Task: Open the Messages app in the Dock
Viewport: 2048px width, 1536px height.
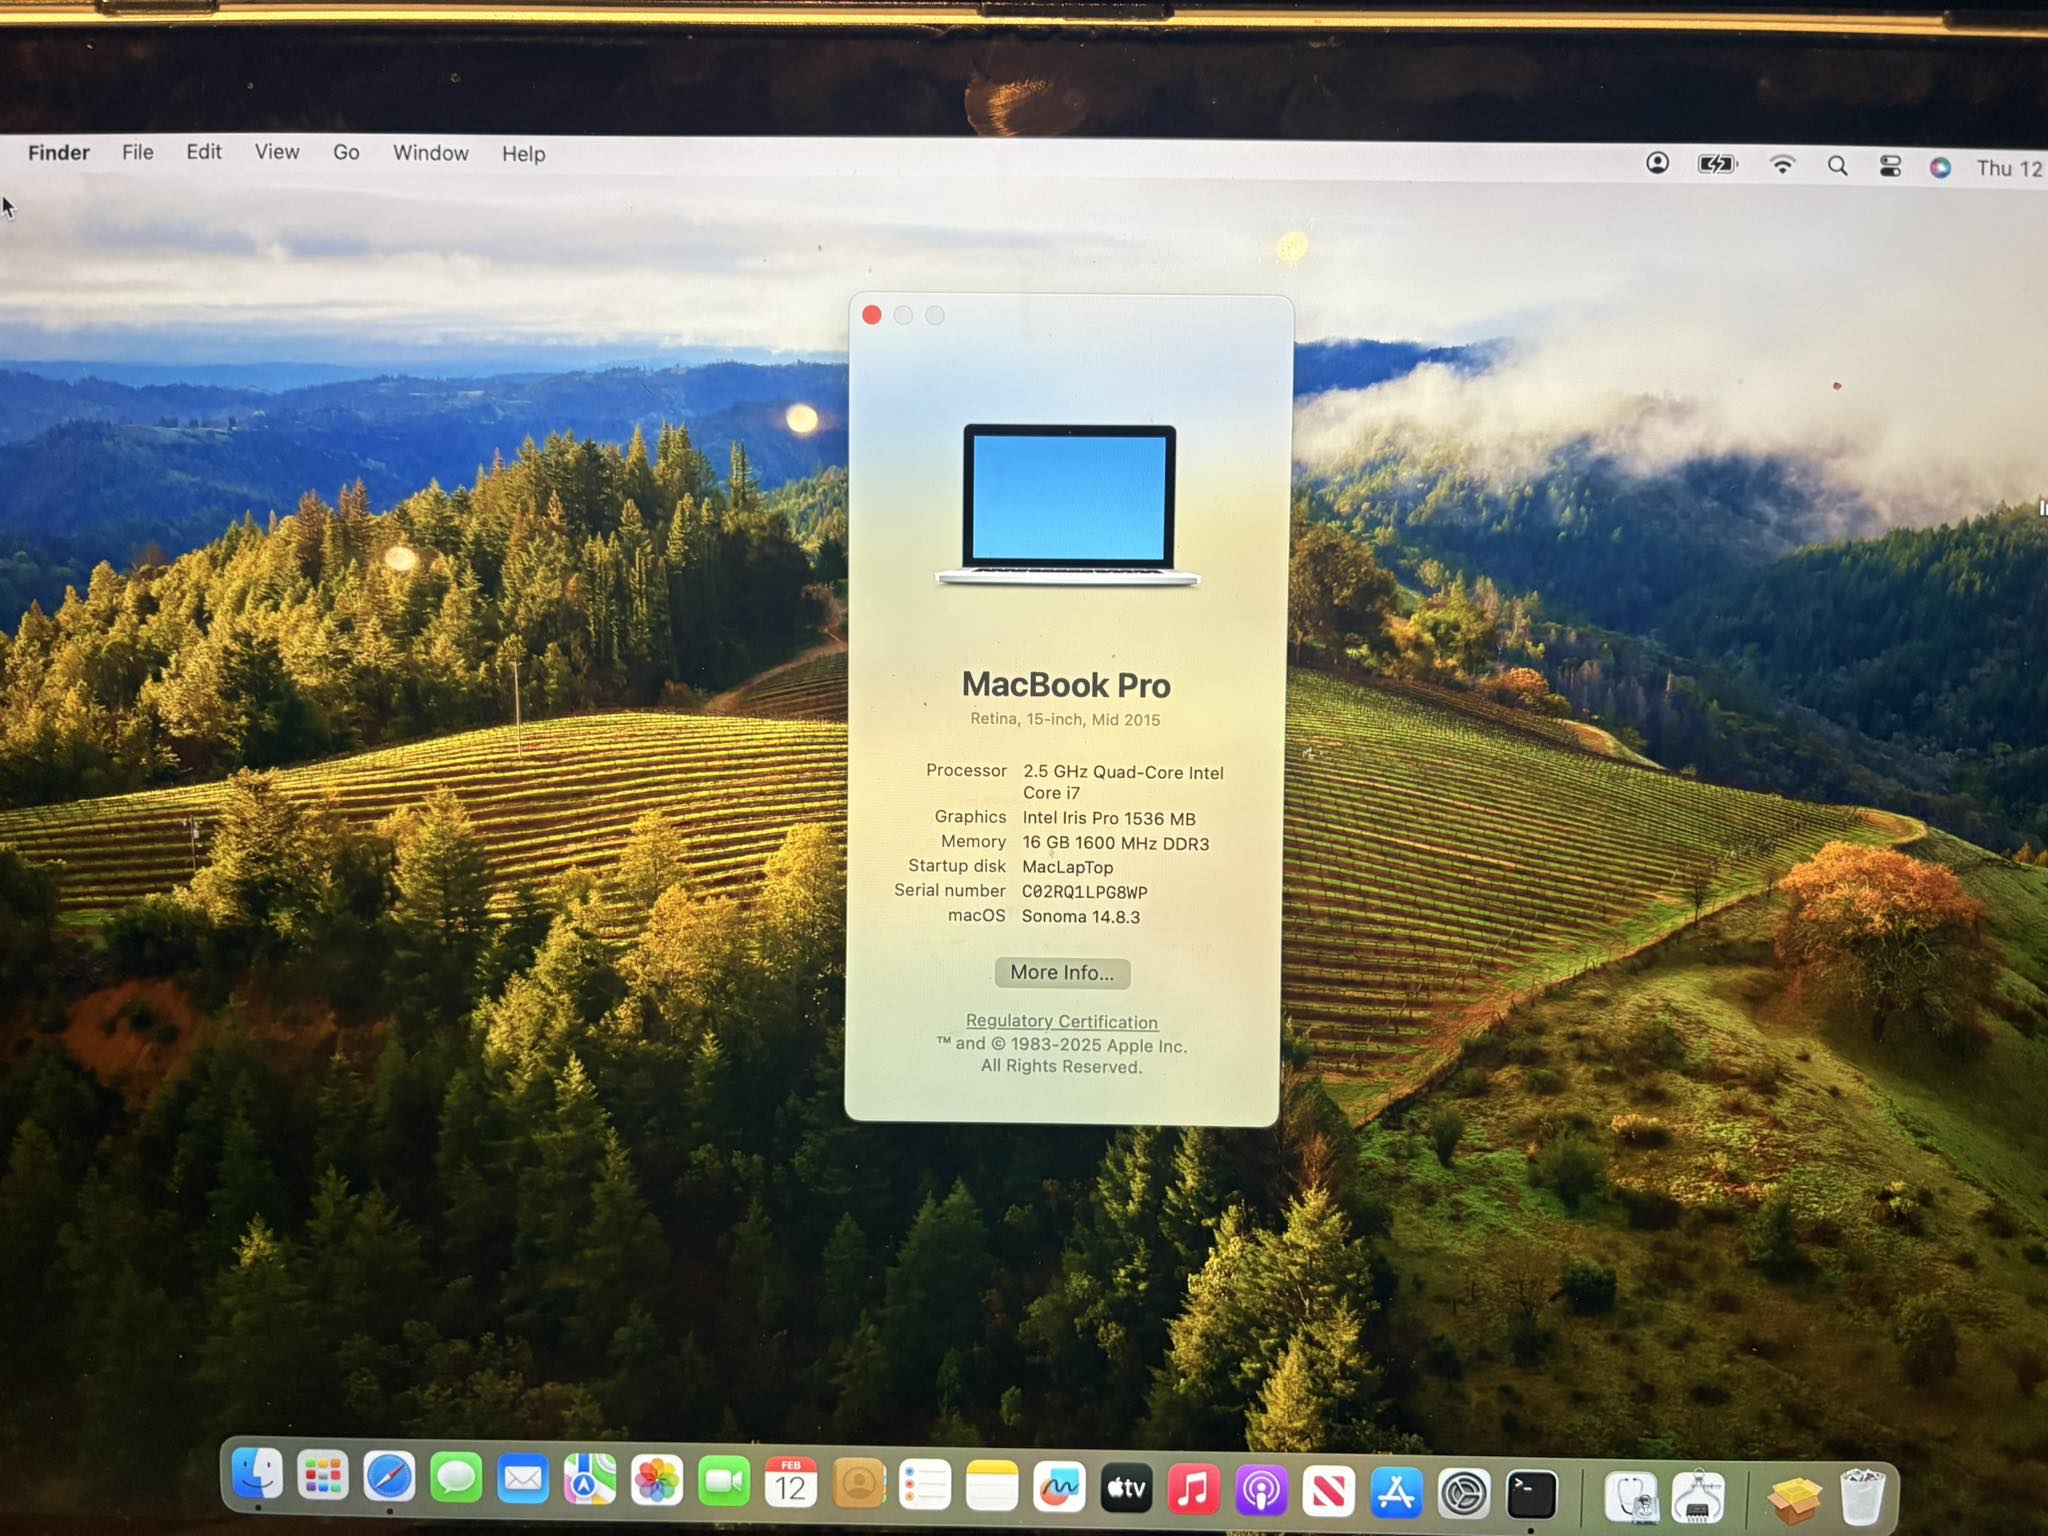Action: click(x=456, y=1478)
